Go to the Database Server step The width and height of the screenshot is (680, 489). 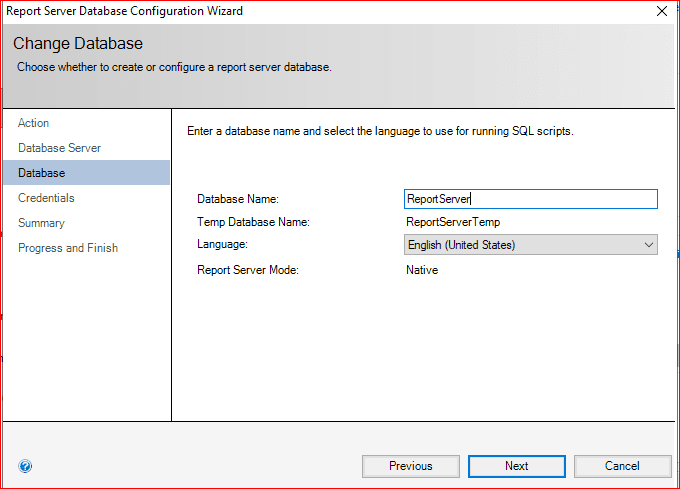tap(59, 148)
